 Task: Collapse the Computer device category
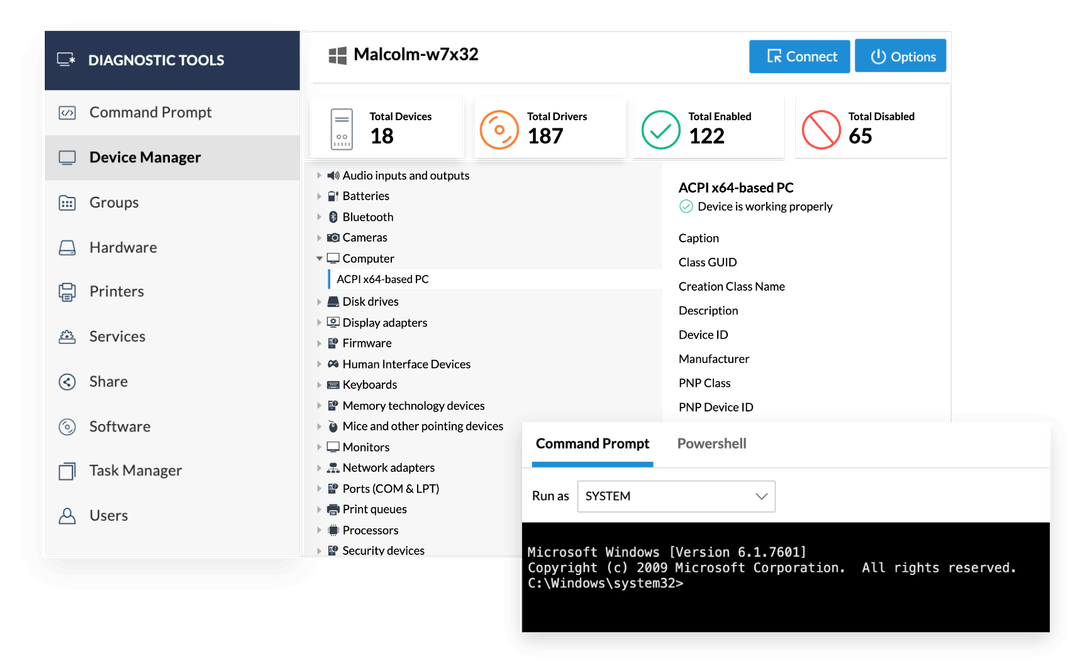click(x=320, y=258)
